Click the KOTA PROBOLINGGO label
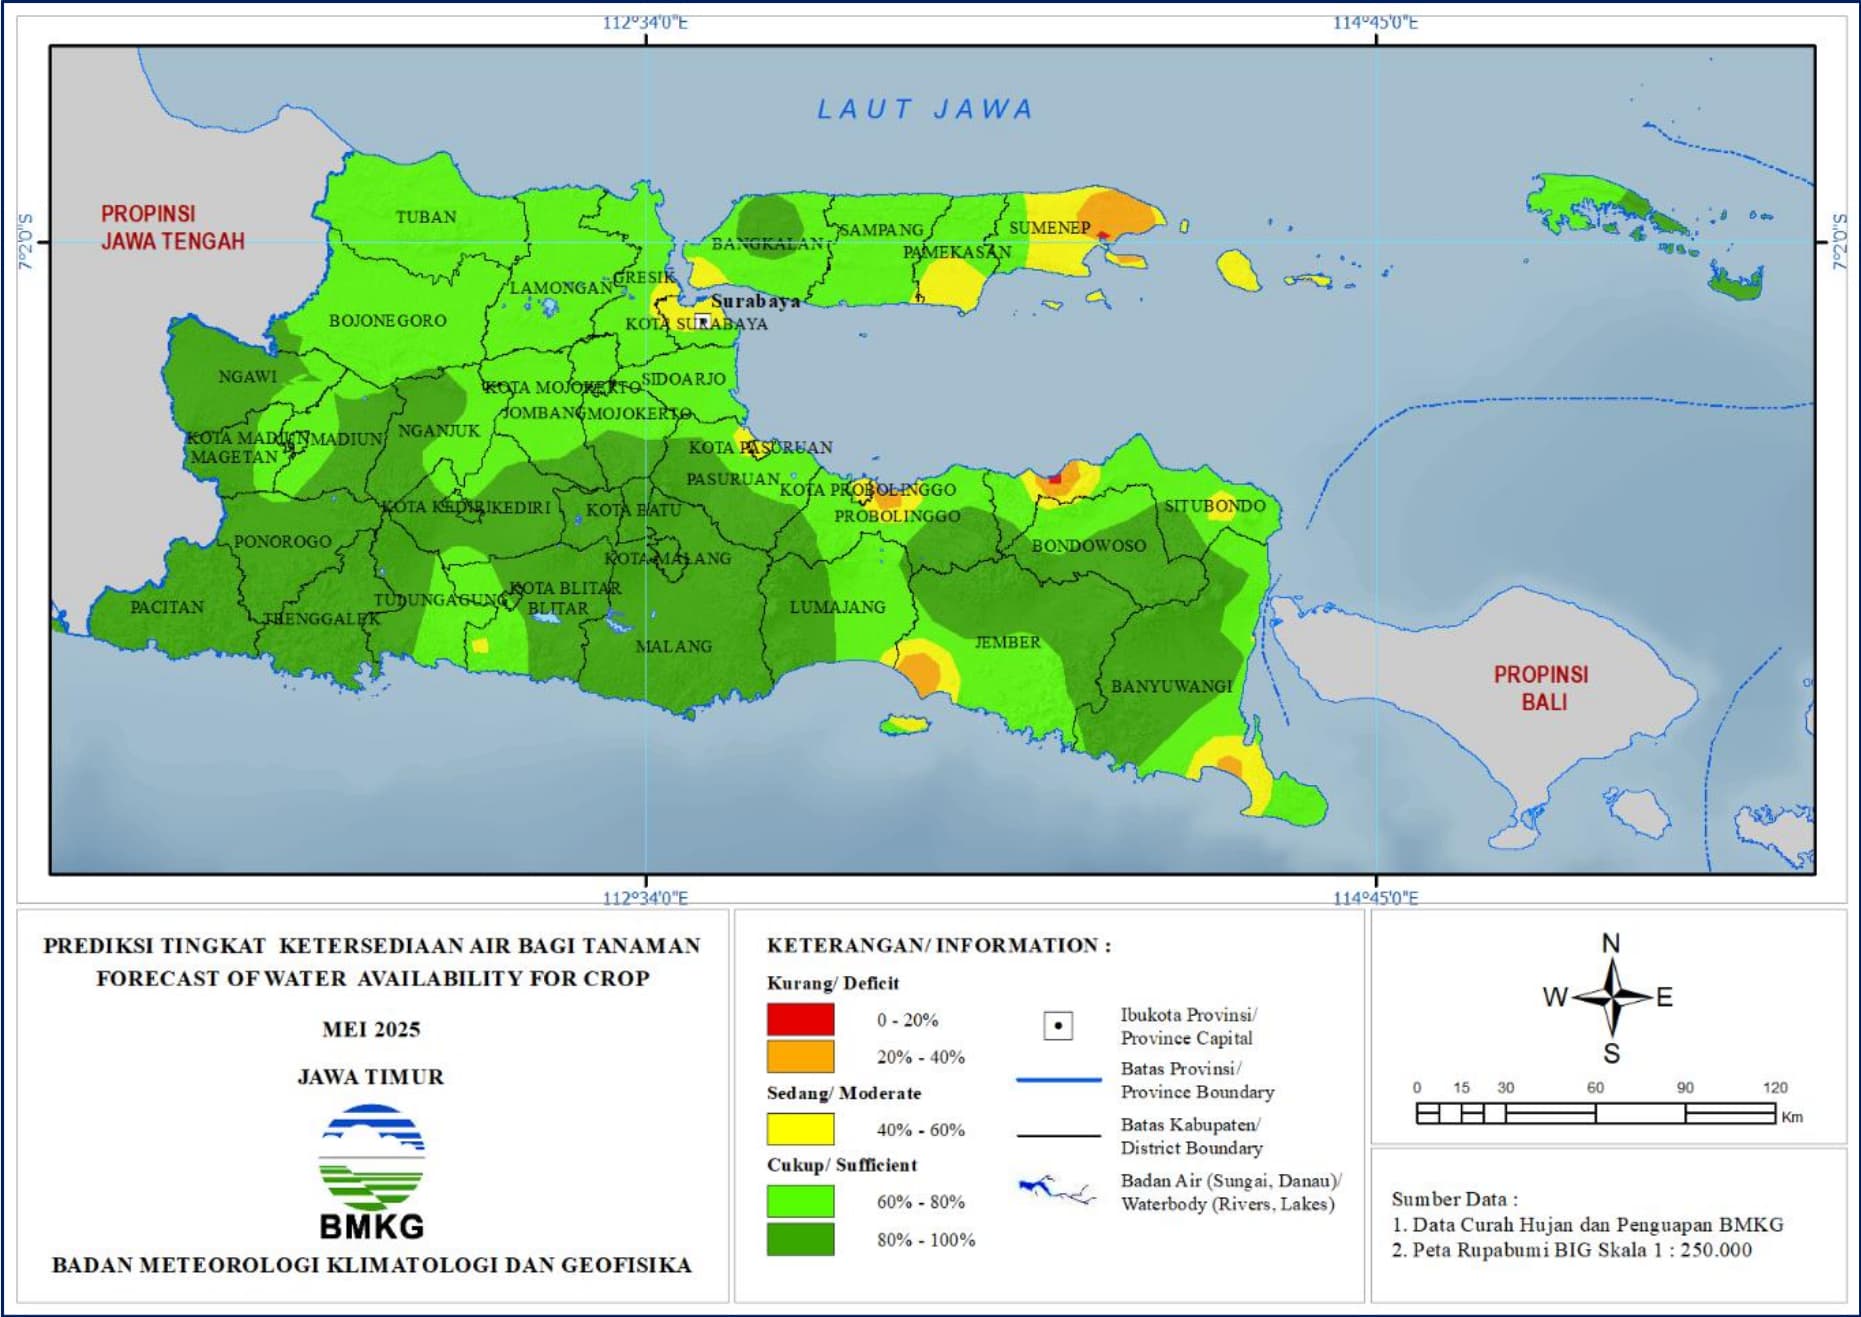1861x1317 pixels. (x=868, y=490)
